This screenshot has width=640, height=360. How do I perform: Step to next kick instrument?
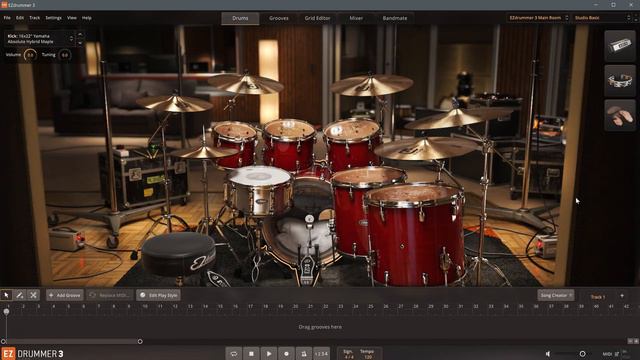[x=80, y=42]
